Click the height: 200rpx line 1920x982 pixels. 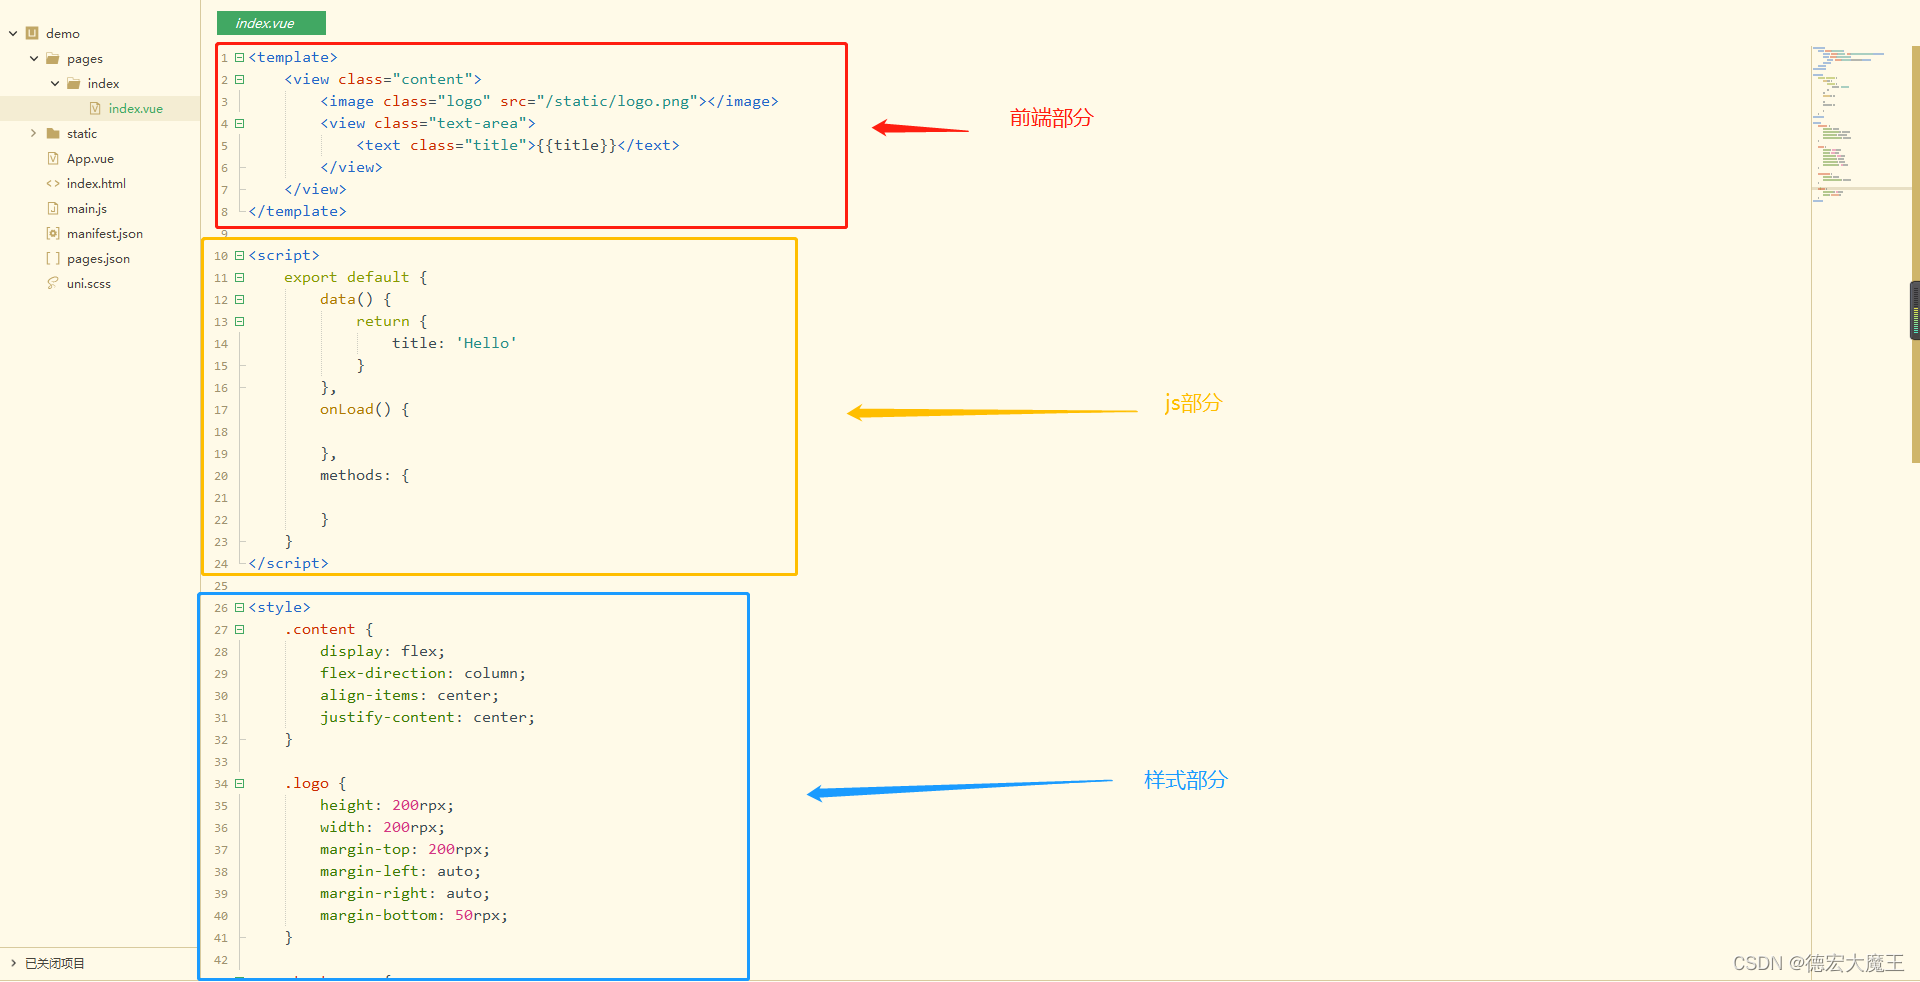click(387, 805)
